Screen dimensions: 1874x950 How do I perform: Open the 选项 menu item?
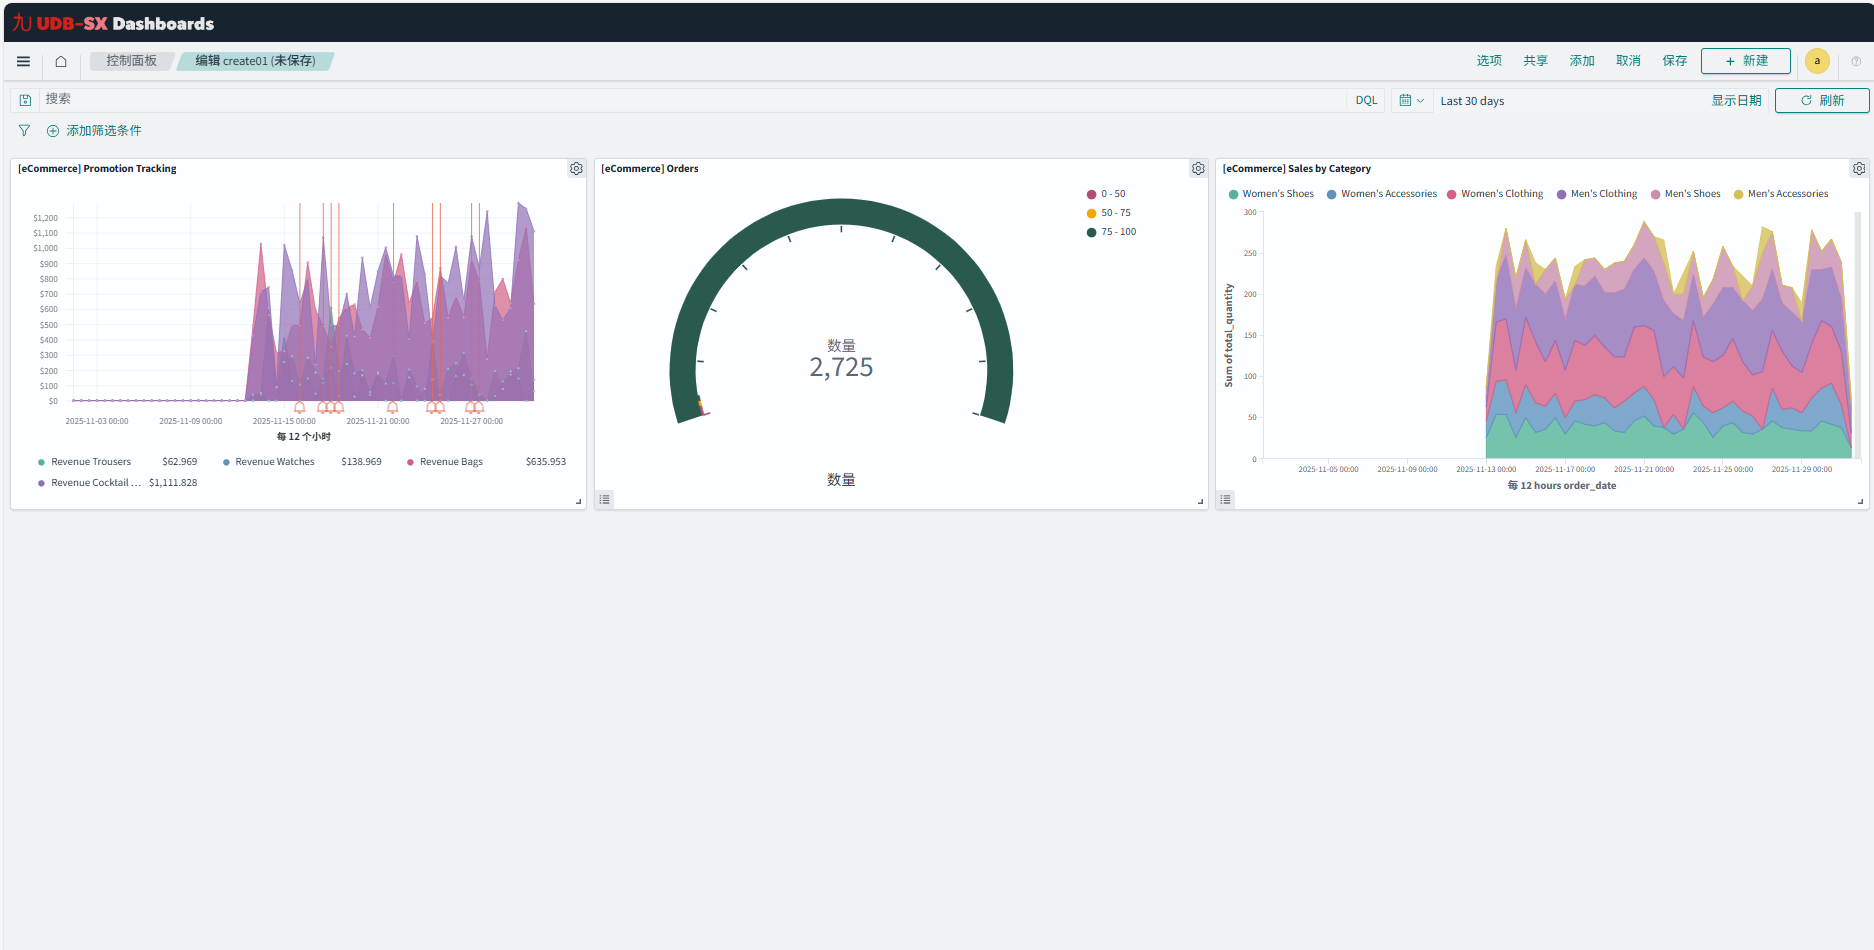[x=1489, y=61]
